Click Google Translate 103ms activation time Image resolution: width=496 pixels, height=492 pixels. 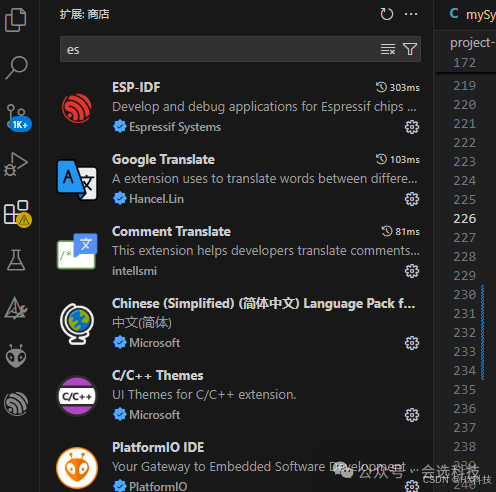click(x=398, y=159)
